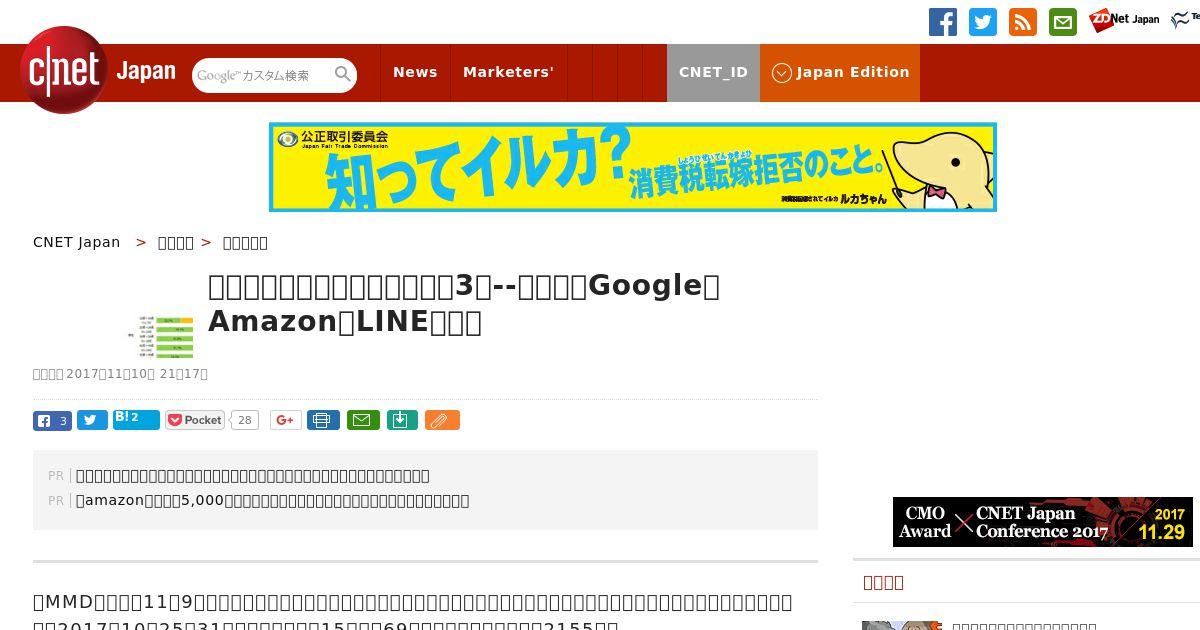Click the orange paperclip clip icon
1200x630 pixels.
(442, 420)
